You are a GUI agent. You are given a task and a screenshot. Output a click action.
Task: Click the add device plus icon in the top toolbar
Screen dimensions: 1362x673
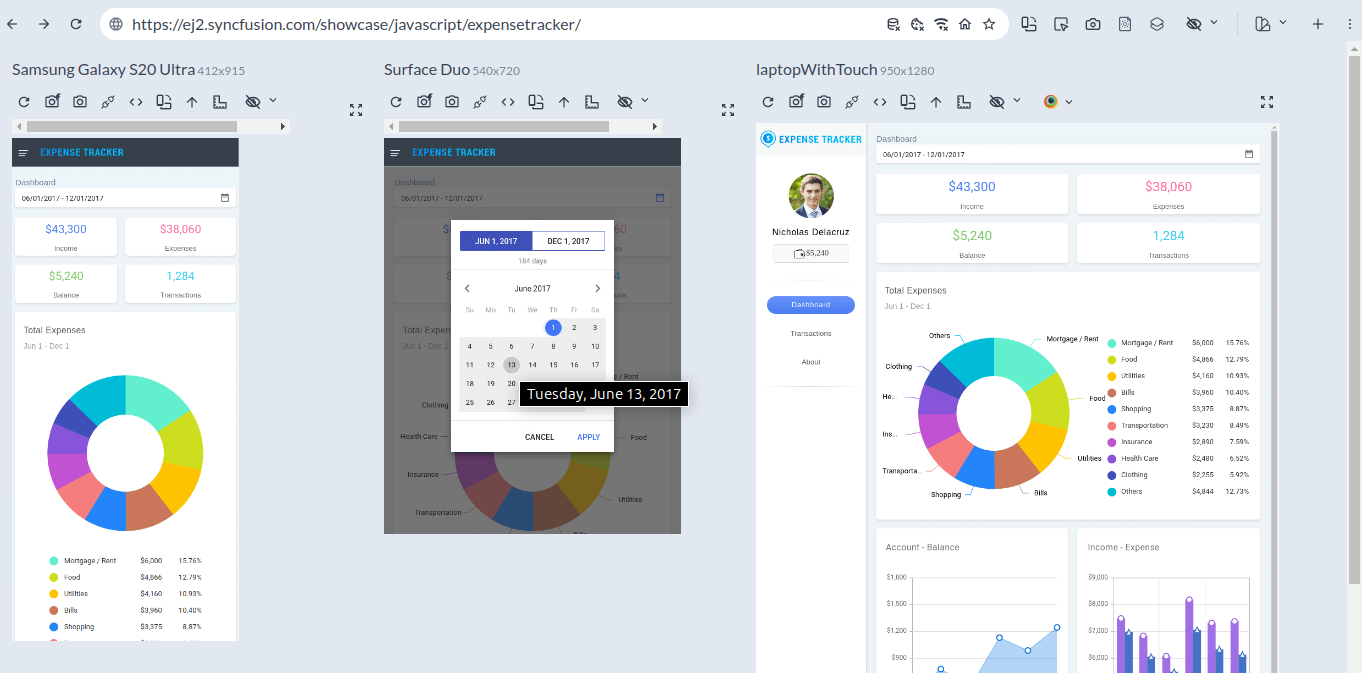pos(1318,24)
